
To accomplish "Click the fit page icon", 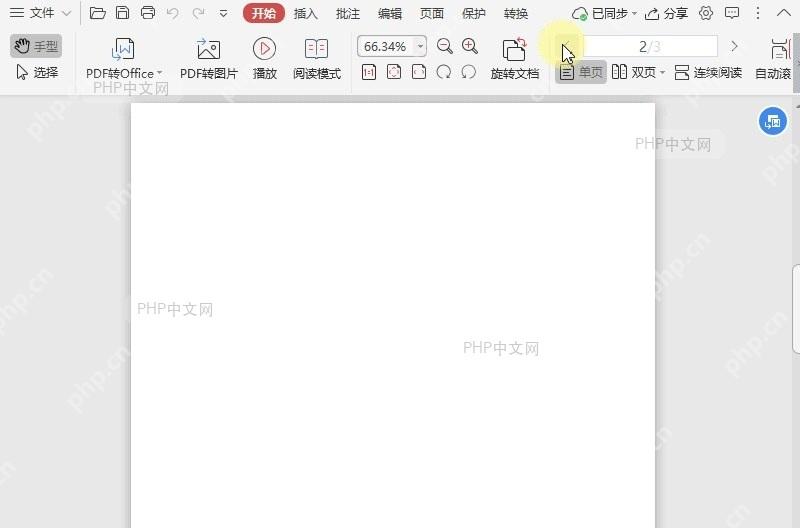I will [394, 72].
